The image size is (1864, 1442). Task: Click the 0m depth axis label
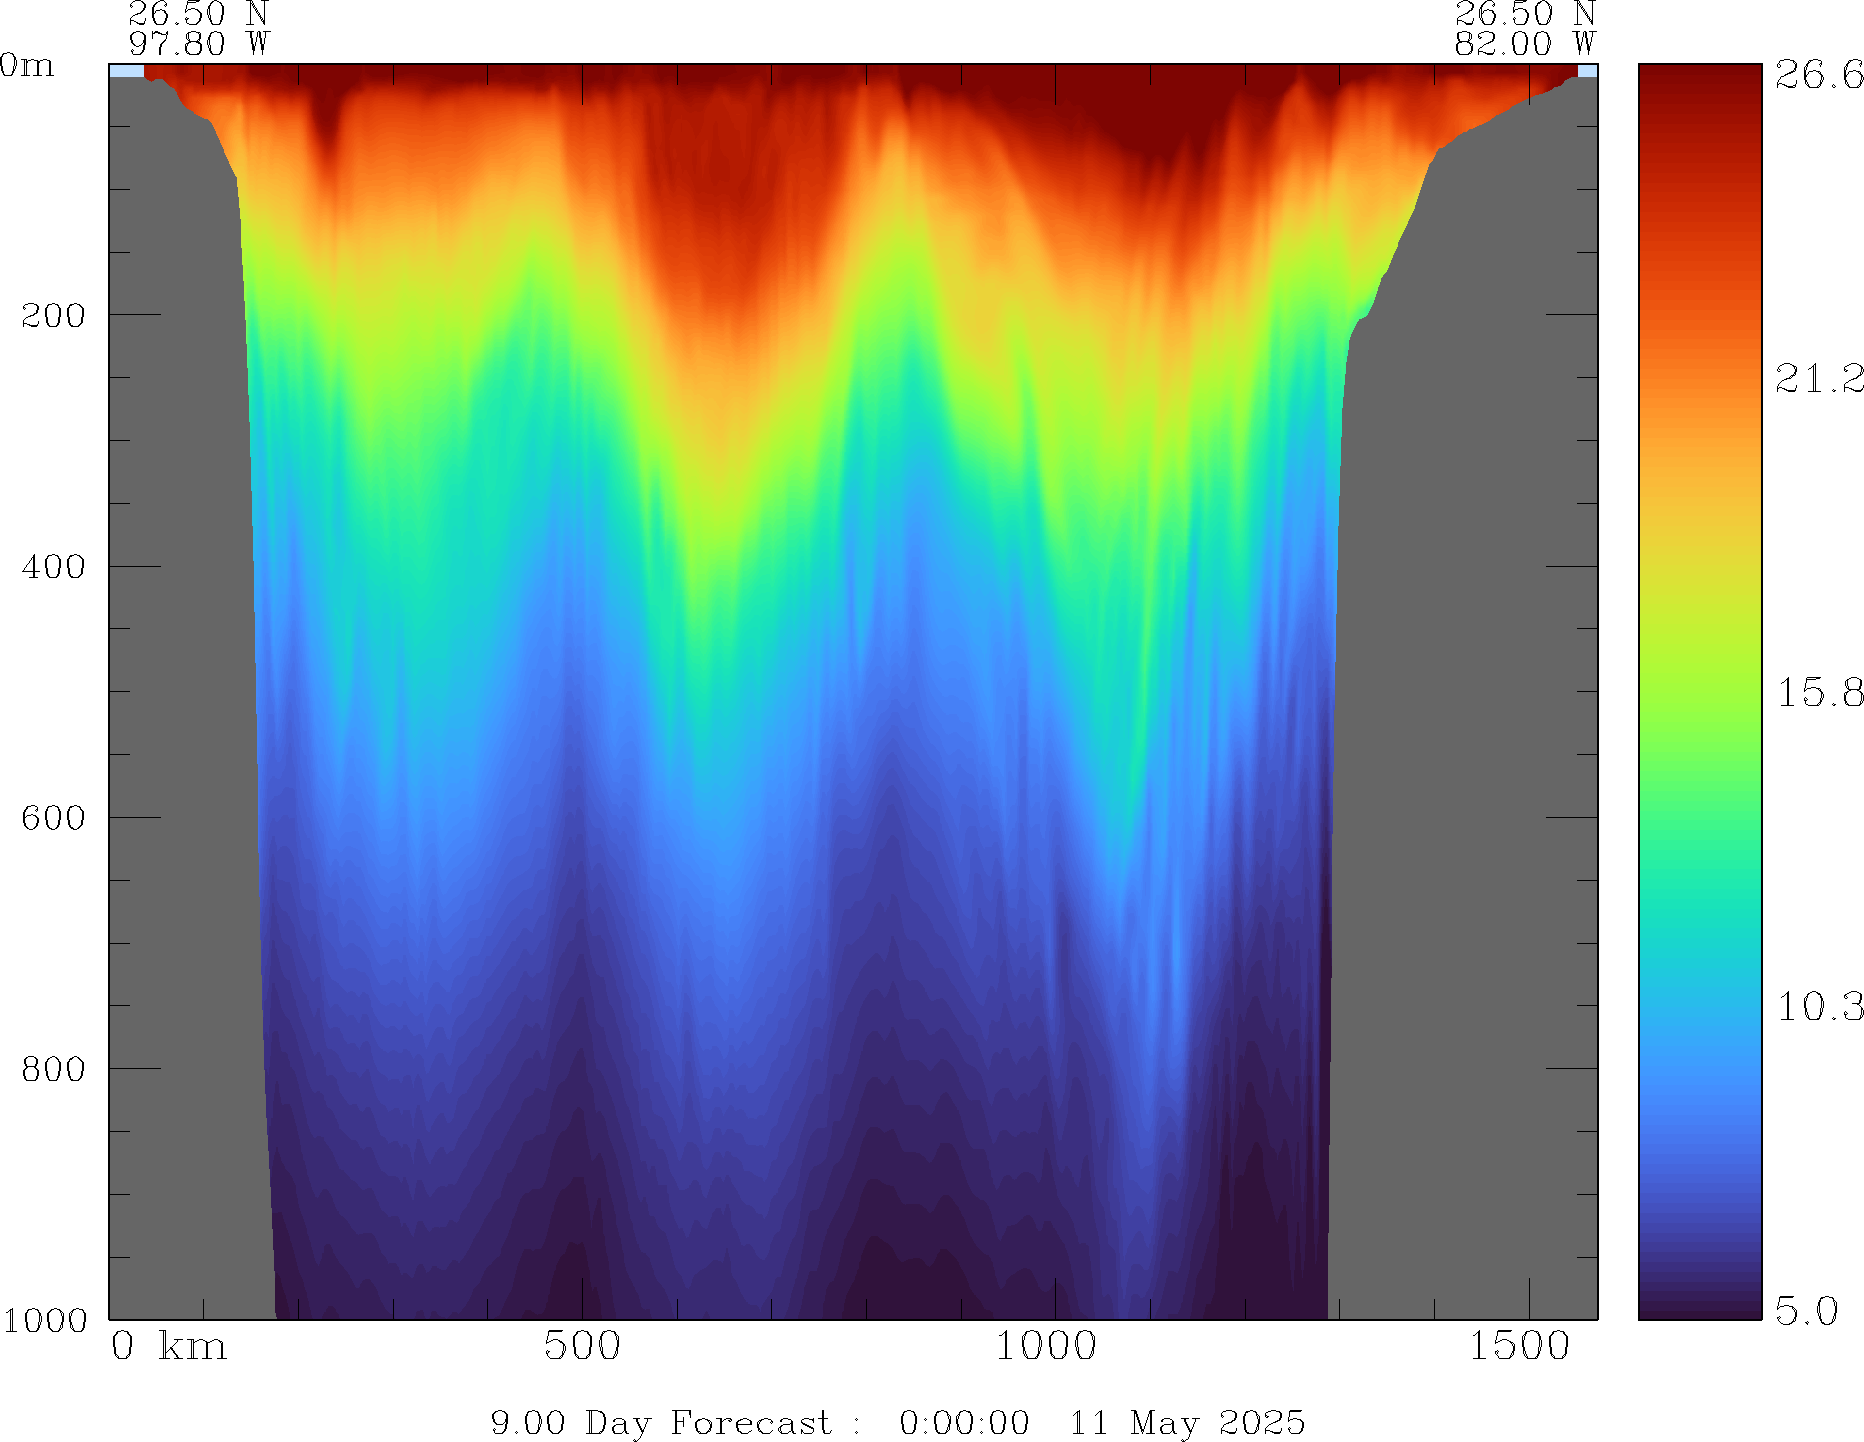pos(28,66)
